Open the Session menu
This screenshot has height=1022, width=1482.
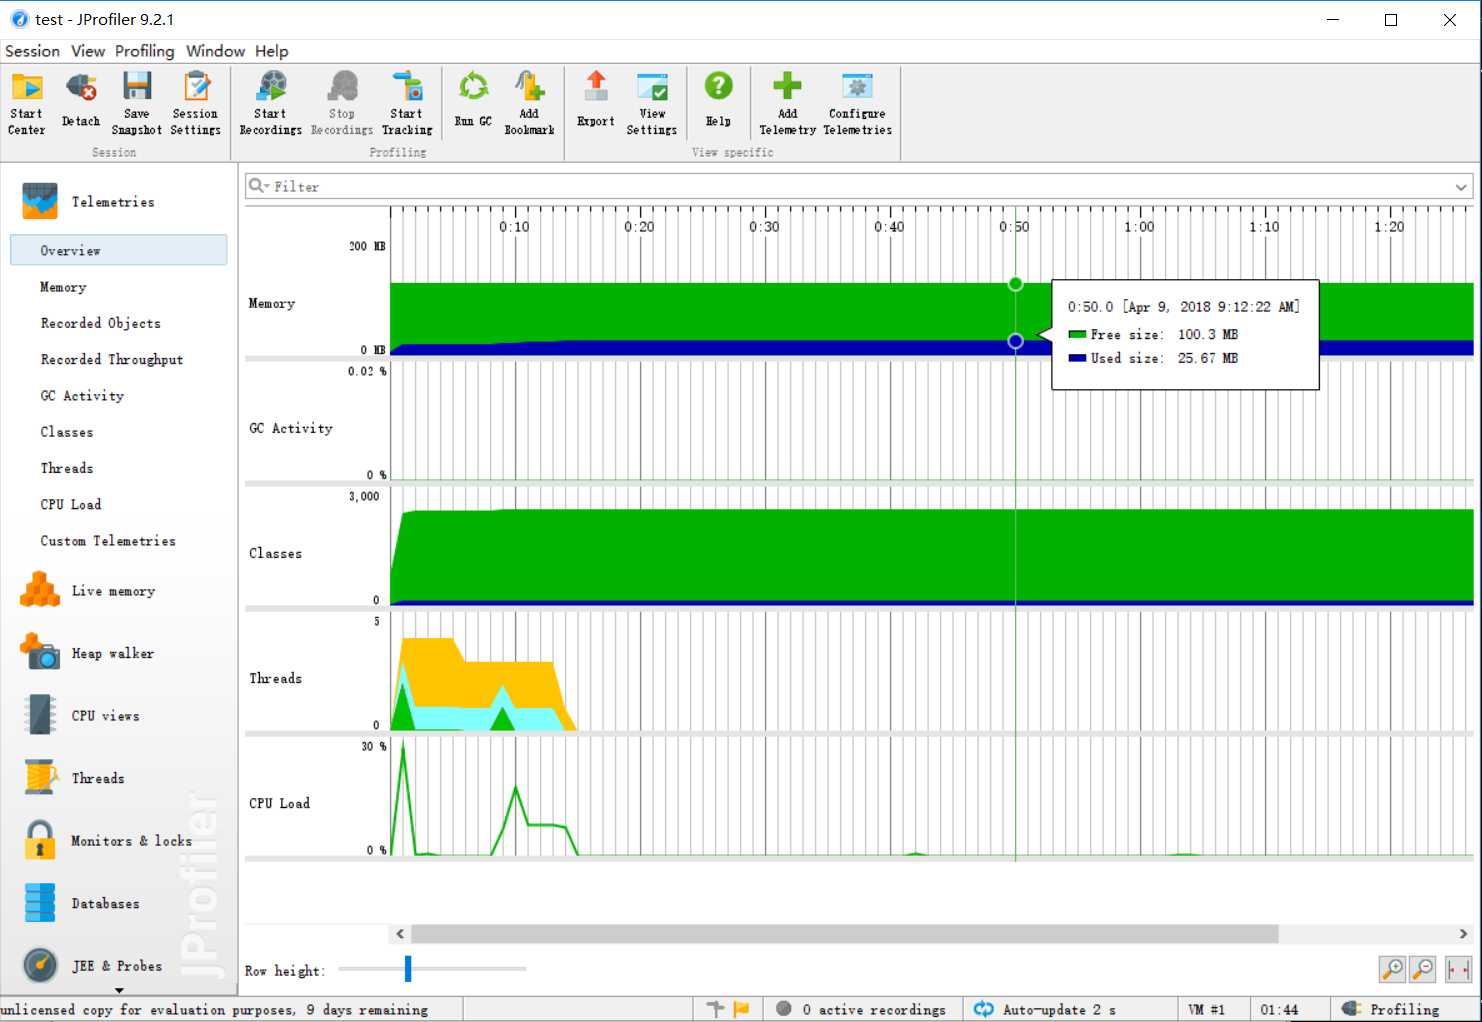point(32,51)
